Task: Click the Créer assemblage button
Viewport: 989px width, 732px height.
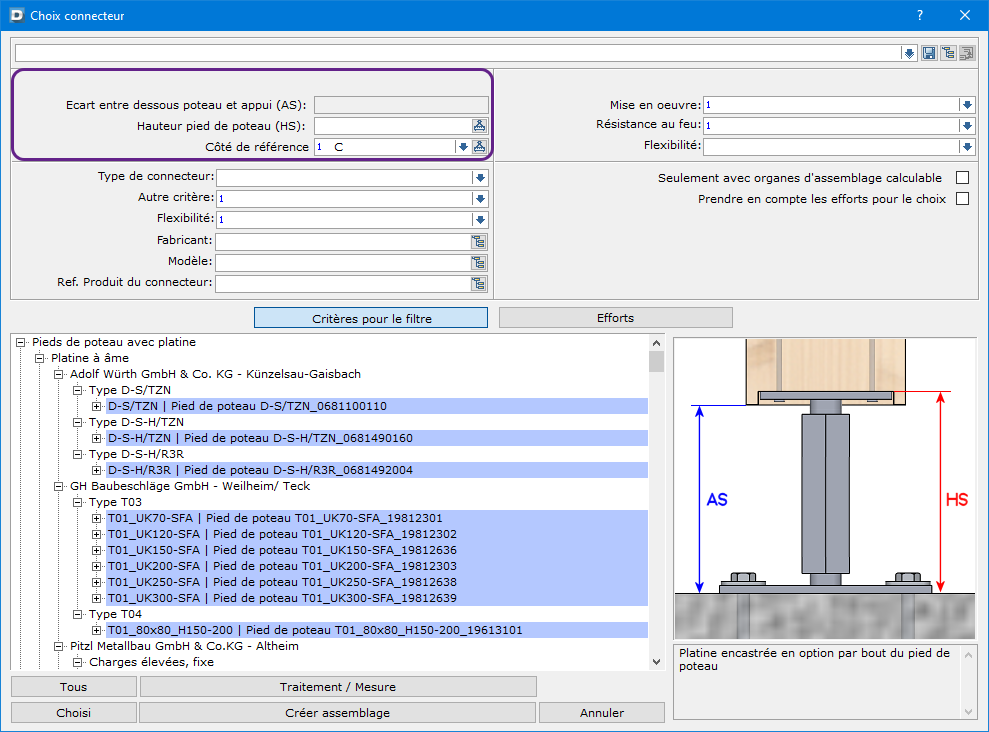Action: 337,713
